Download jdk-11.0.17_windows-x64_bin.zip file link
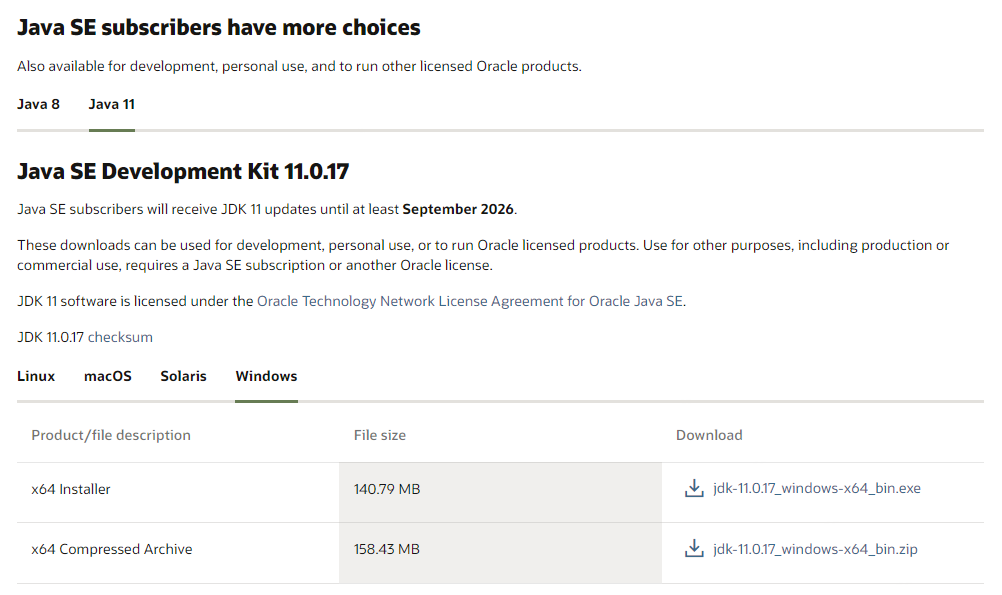The image size is (1002, 595). (x=815, y=549)
